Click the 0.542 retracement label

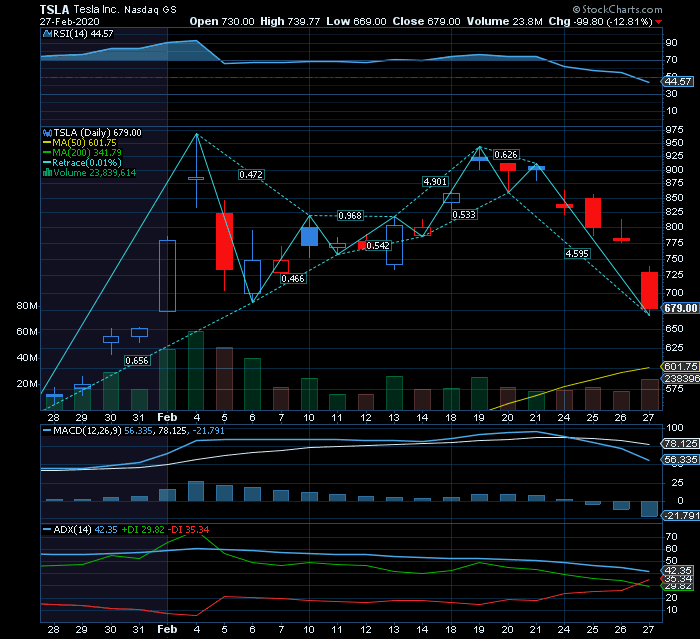pos(378,246)
